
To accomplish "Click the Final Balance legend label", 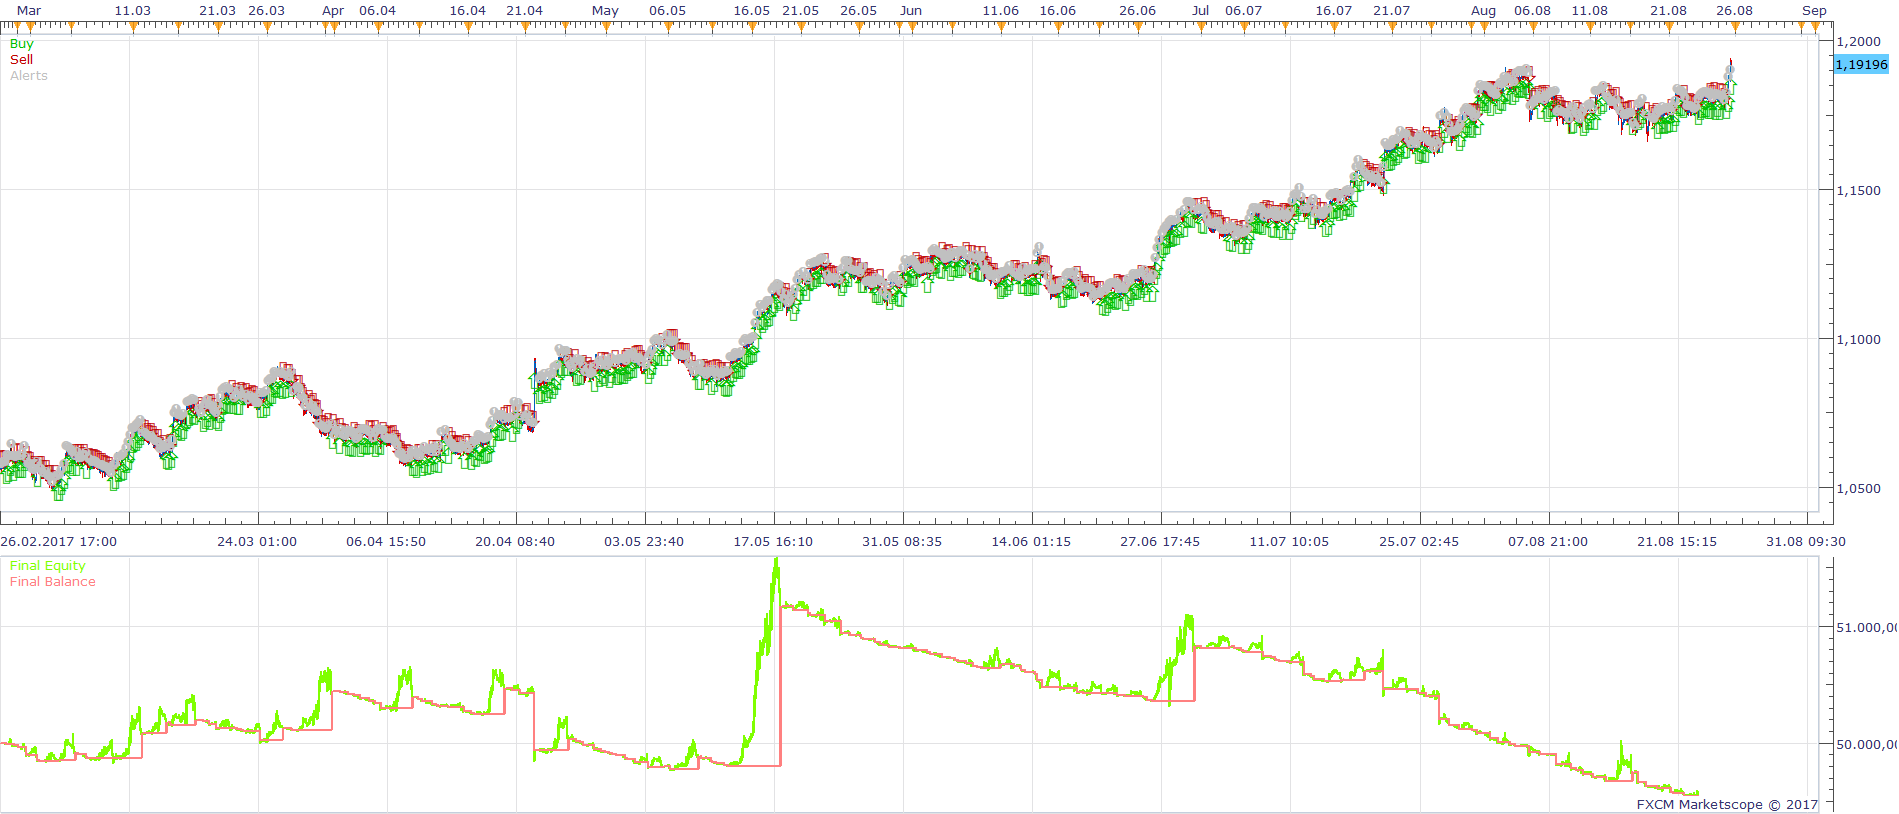I will click(53, 582).
